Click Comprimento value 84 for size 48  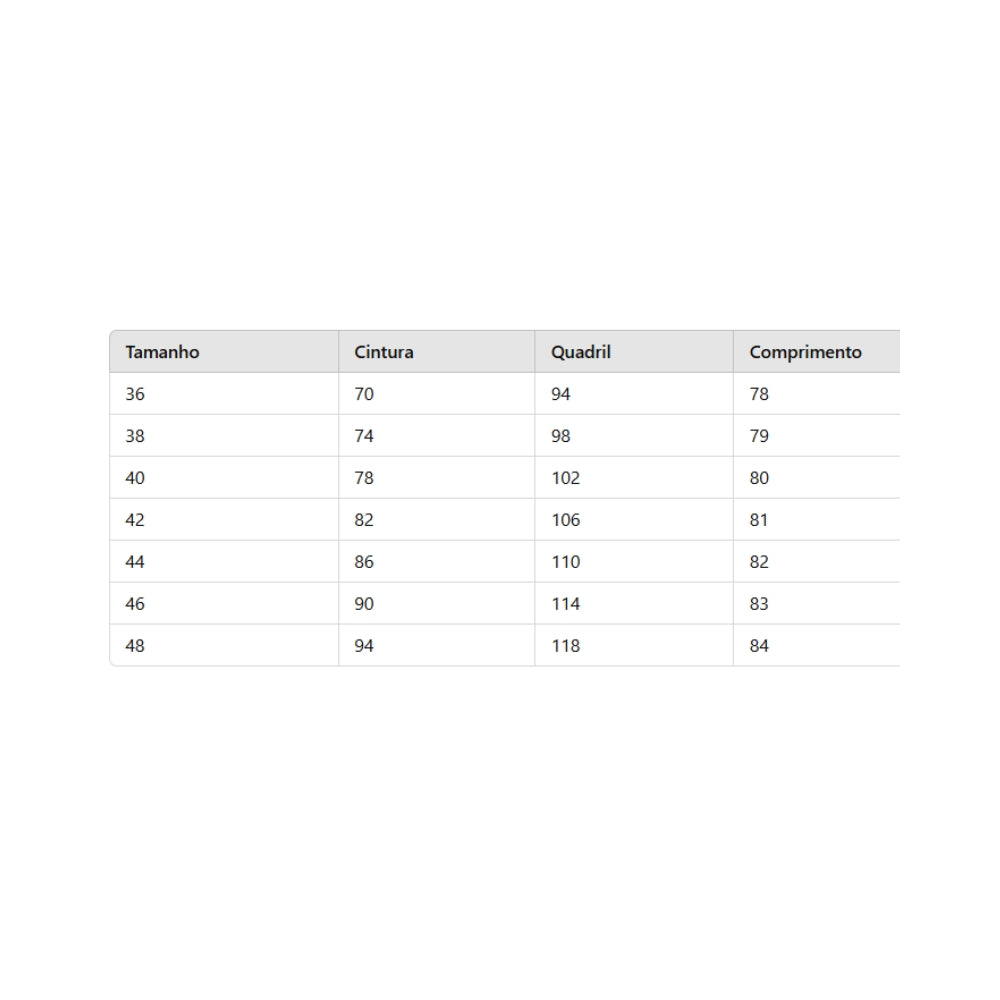(759, 646)
